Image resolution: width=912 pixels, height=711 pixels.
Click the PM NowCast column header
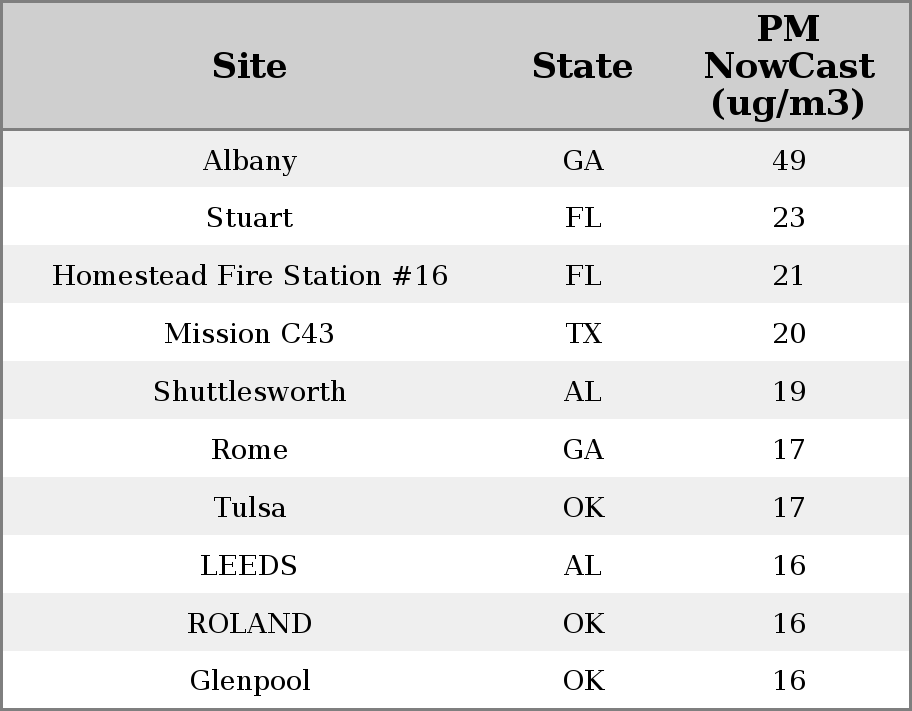pos(789,66)
